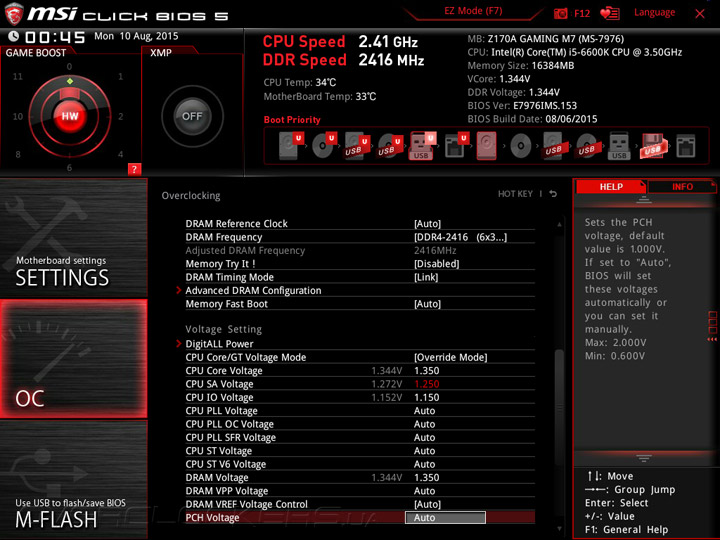Click the CPU PLL SFR Voltage Auto value
The width and height of the screenshot is (720, 540).
click(424, 437)
